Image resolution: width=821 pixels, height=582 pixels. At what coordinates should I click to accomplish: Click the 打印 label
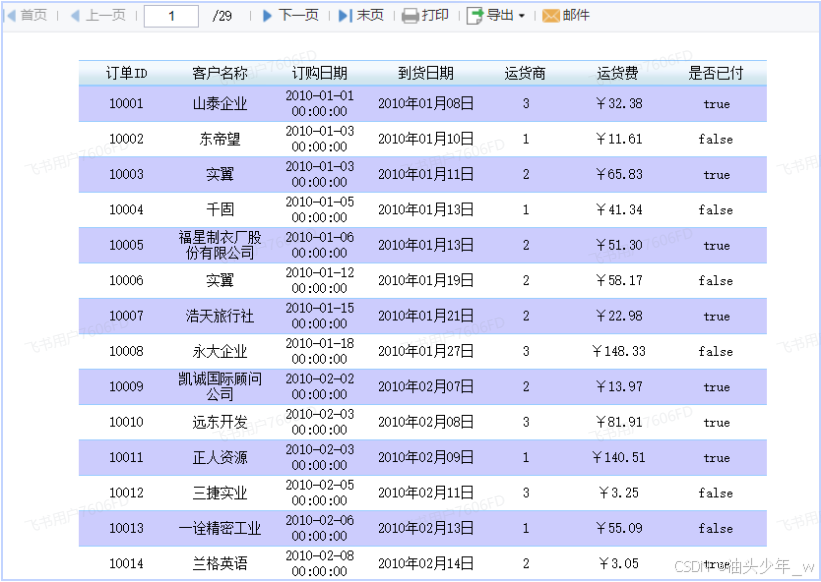435,15
